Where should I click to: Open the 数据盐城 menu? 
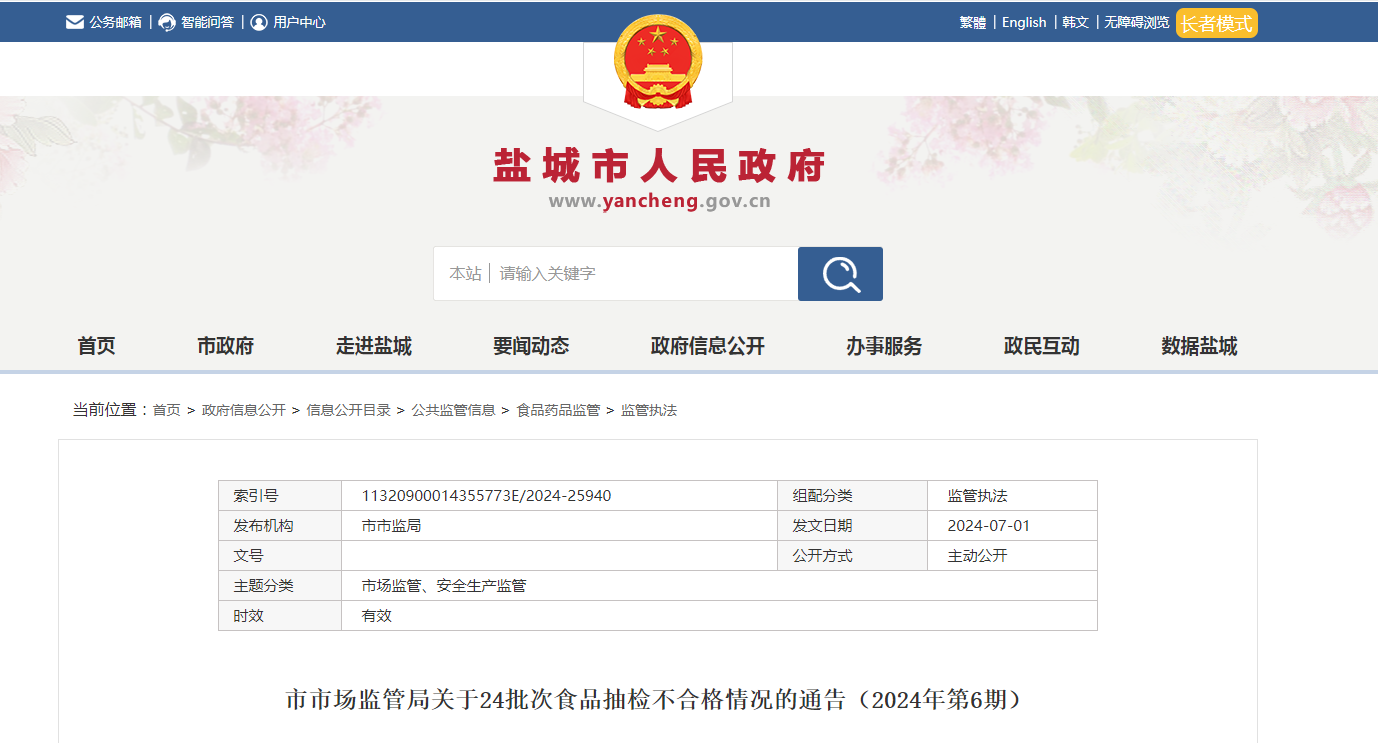click(1199, 346)
